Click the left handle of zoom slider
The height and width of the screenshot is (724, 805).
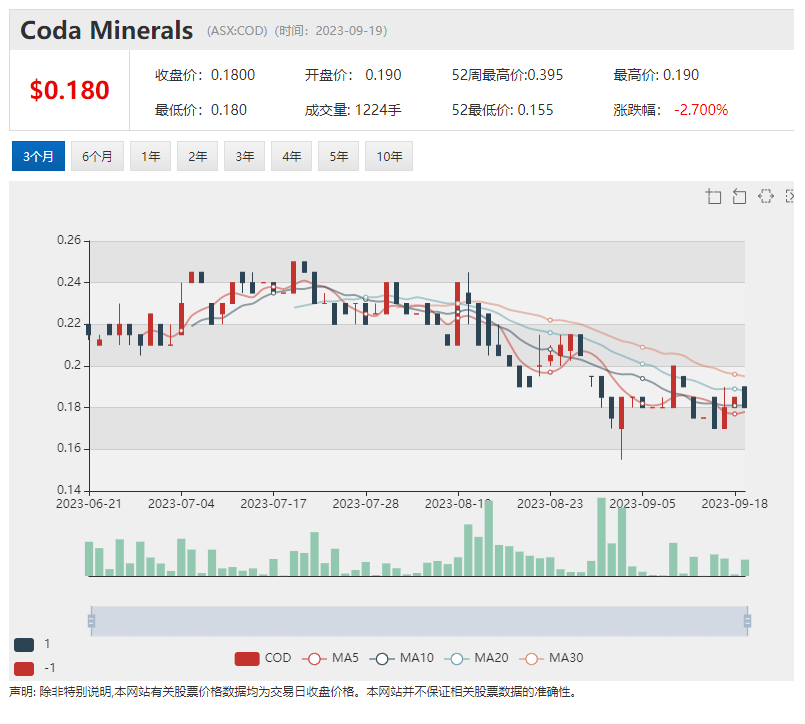tap(91, 621)
